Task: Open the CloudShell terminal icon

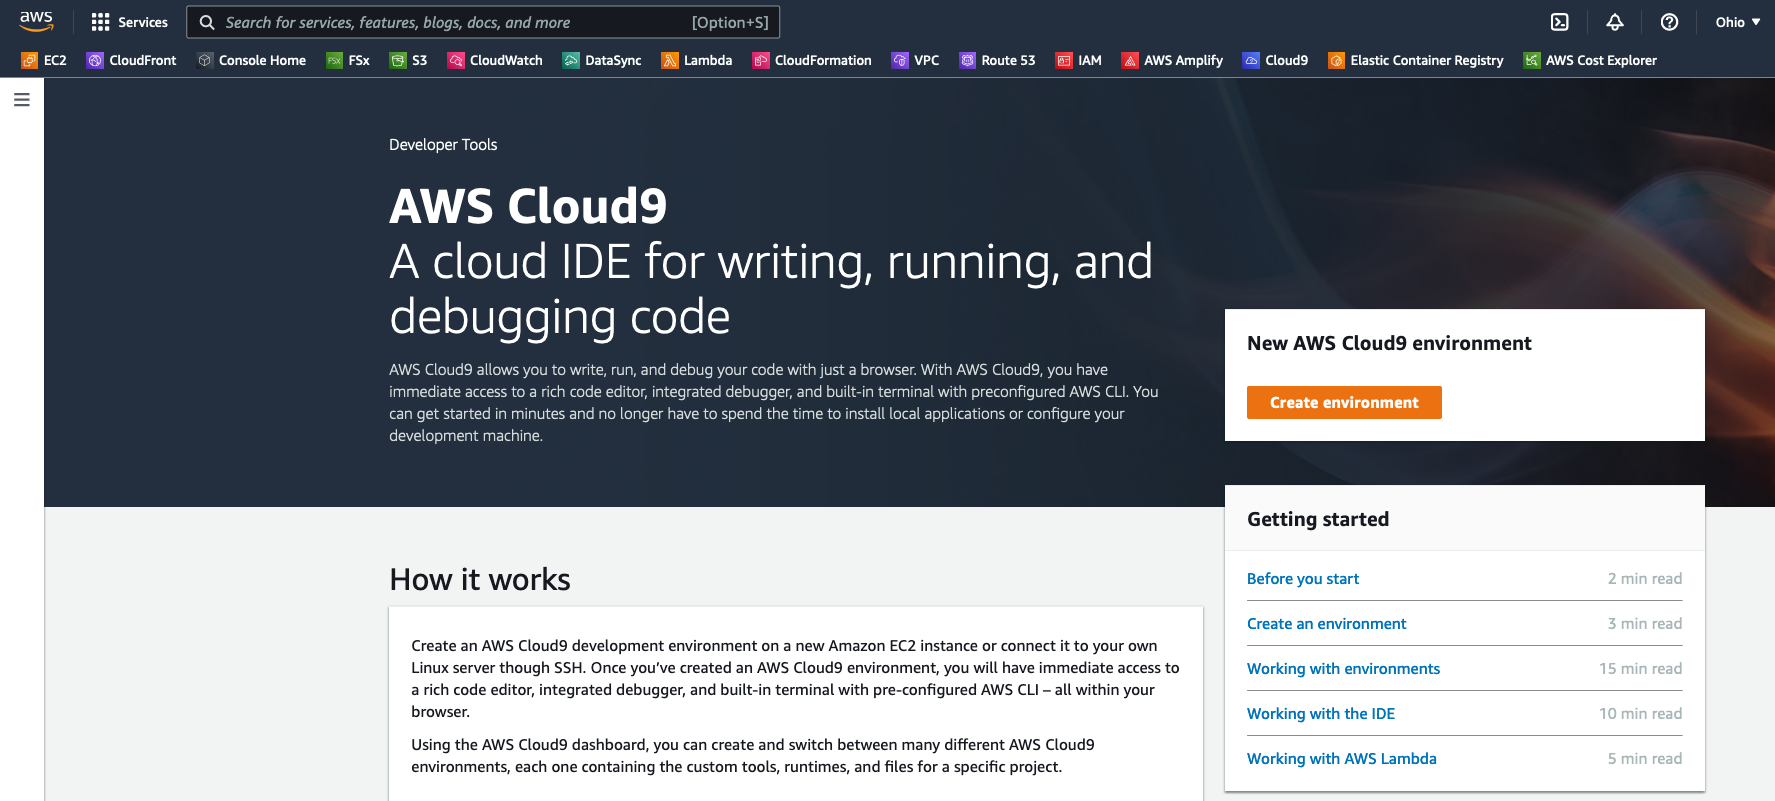Action: 1559,22
